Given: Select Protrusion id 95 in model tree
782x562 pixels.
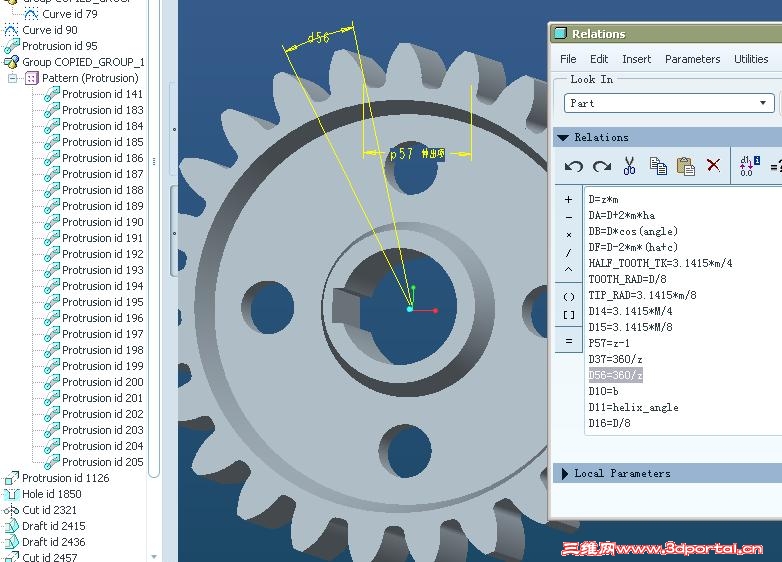Looking at the screenshot, I should click(60, 46).
